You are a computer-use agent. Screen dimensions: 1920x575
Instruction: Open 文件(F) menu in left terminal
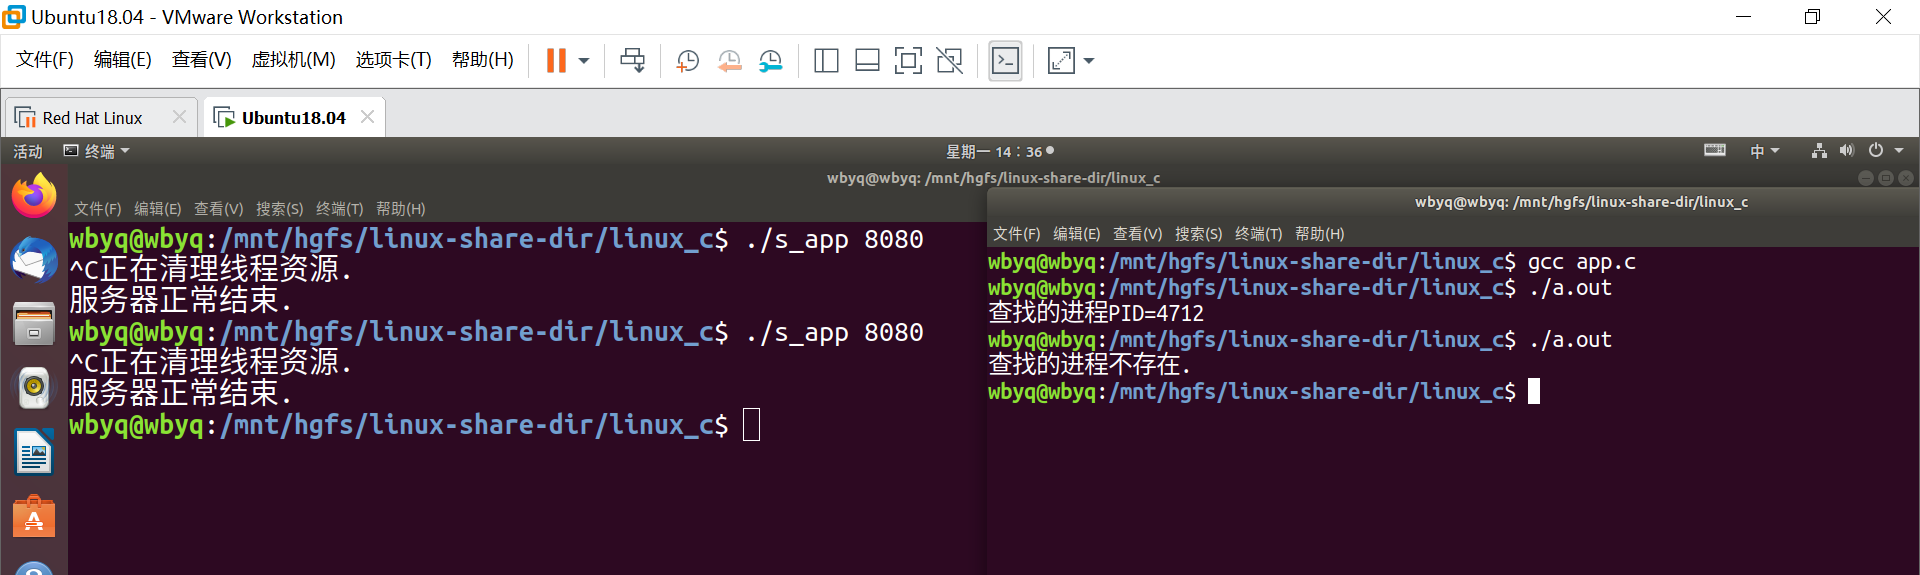pyautogui.click(x=97, y=209)
